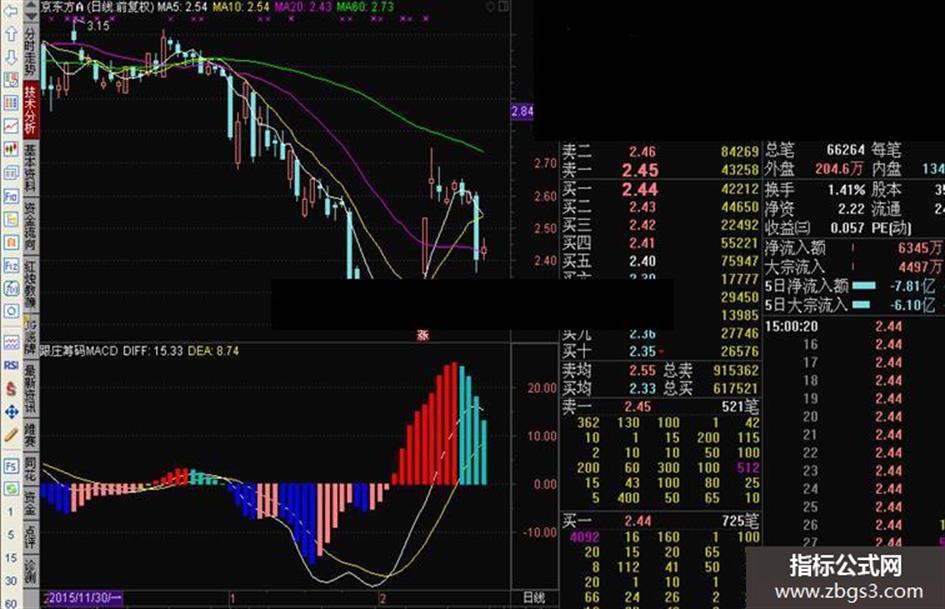Screen dimensions: 945x609
Task: Open the line chart icon in the left toolbar
Action: (11, 125)
